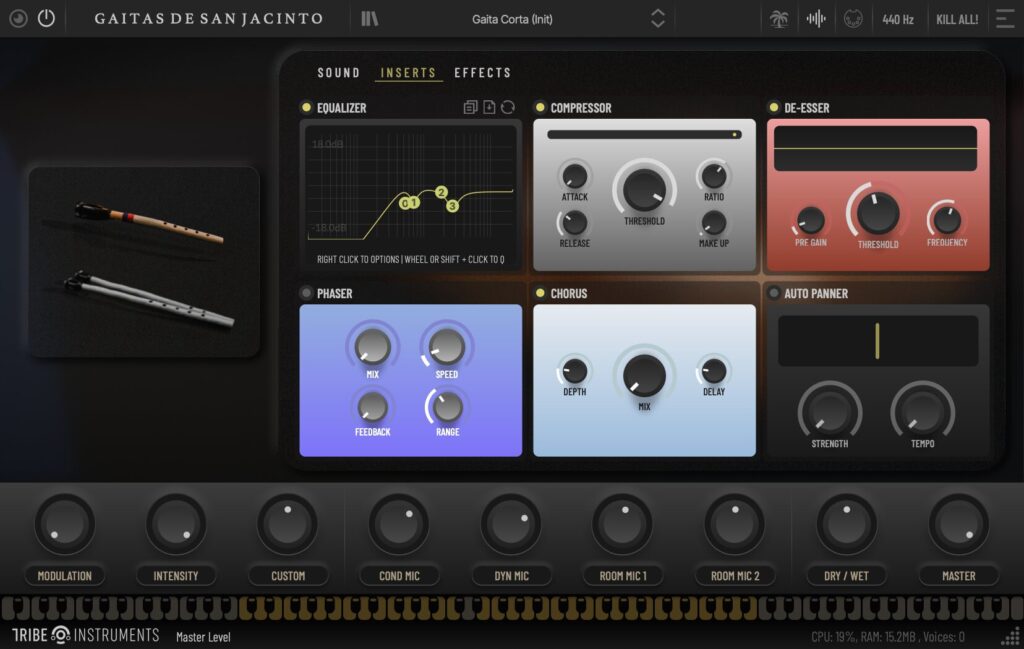Click the Gaita Corta (Init) preset name
The width and height of the screenshot is (1024, 649).
512,20
